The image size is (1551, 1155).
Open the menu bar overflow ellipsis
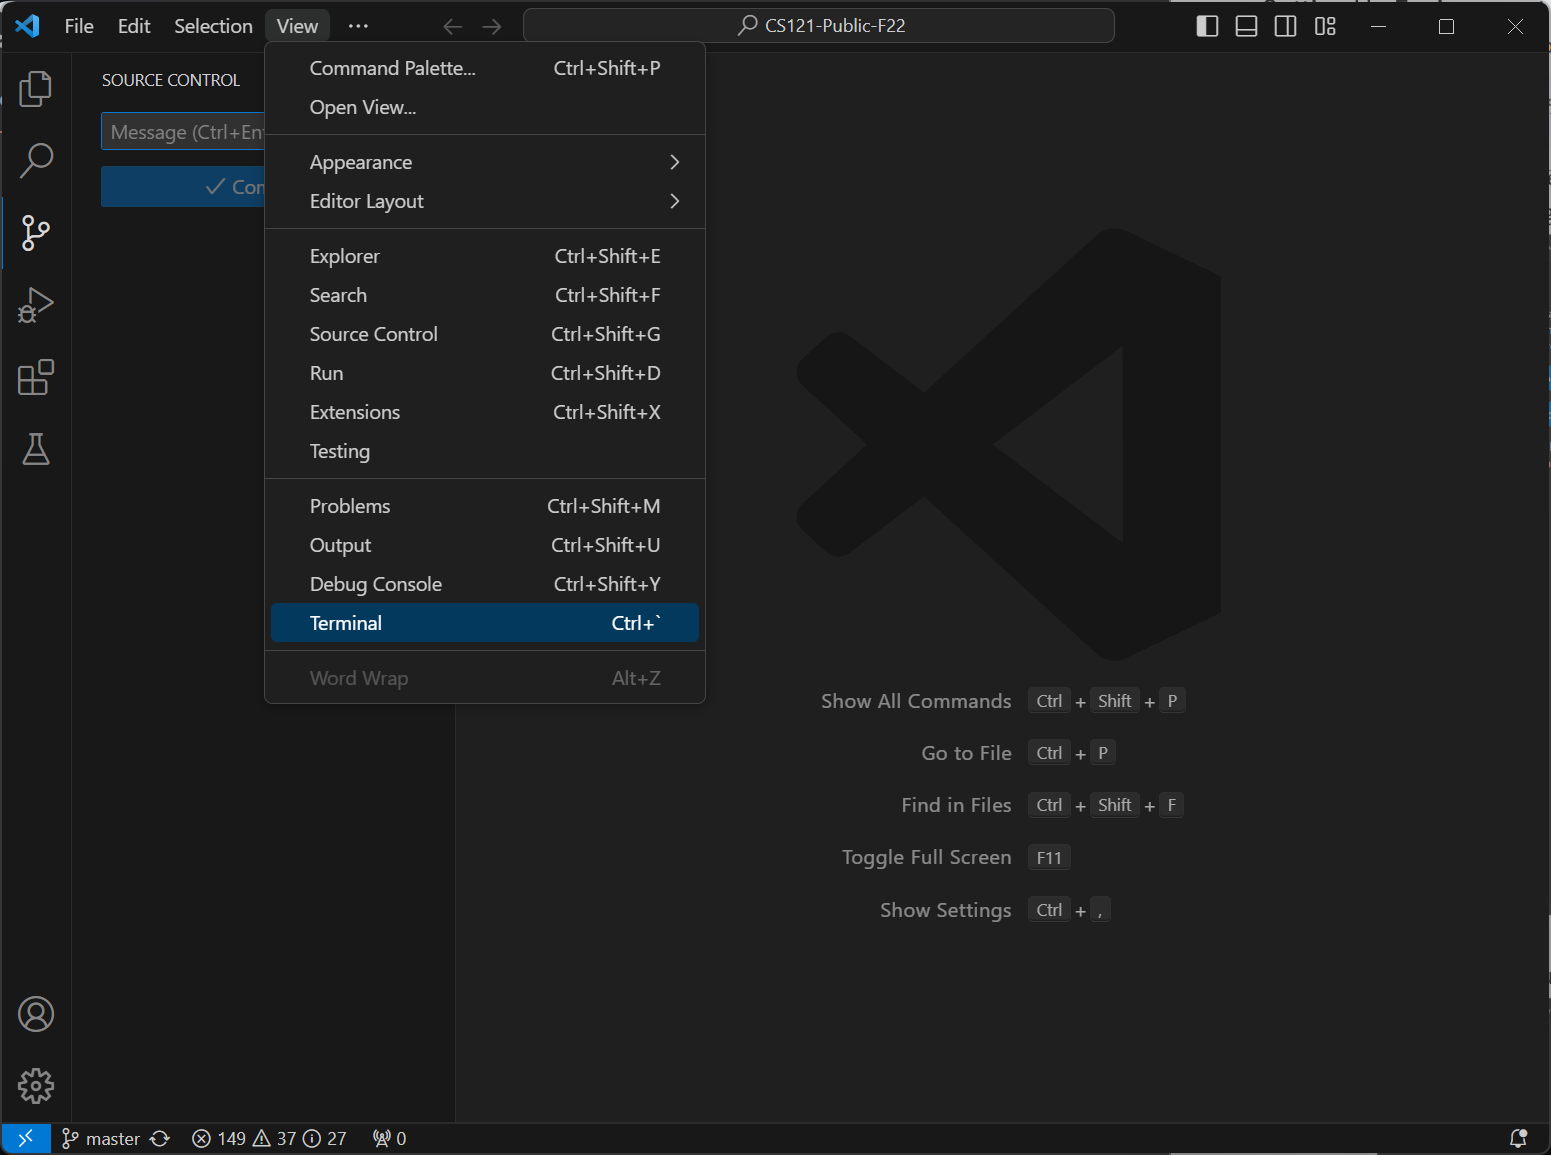358,26
